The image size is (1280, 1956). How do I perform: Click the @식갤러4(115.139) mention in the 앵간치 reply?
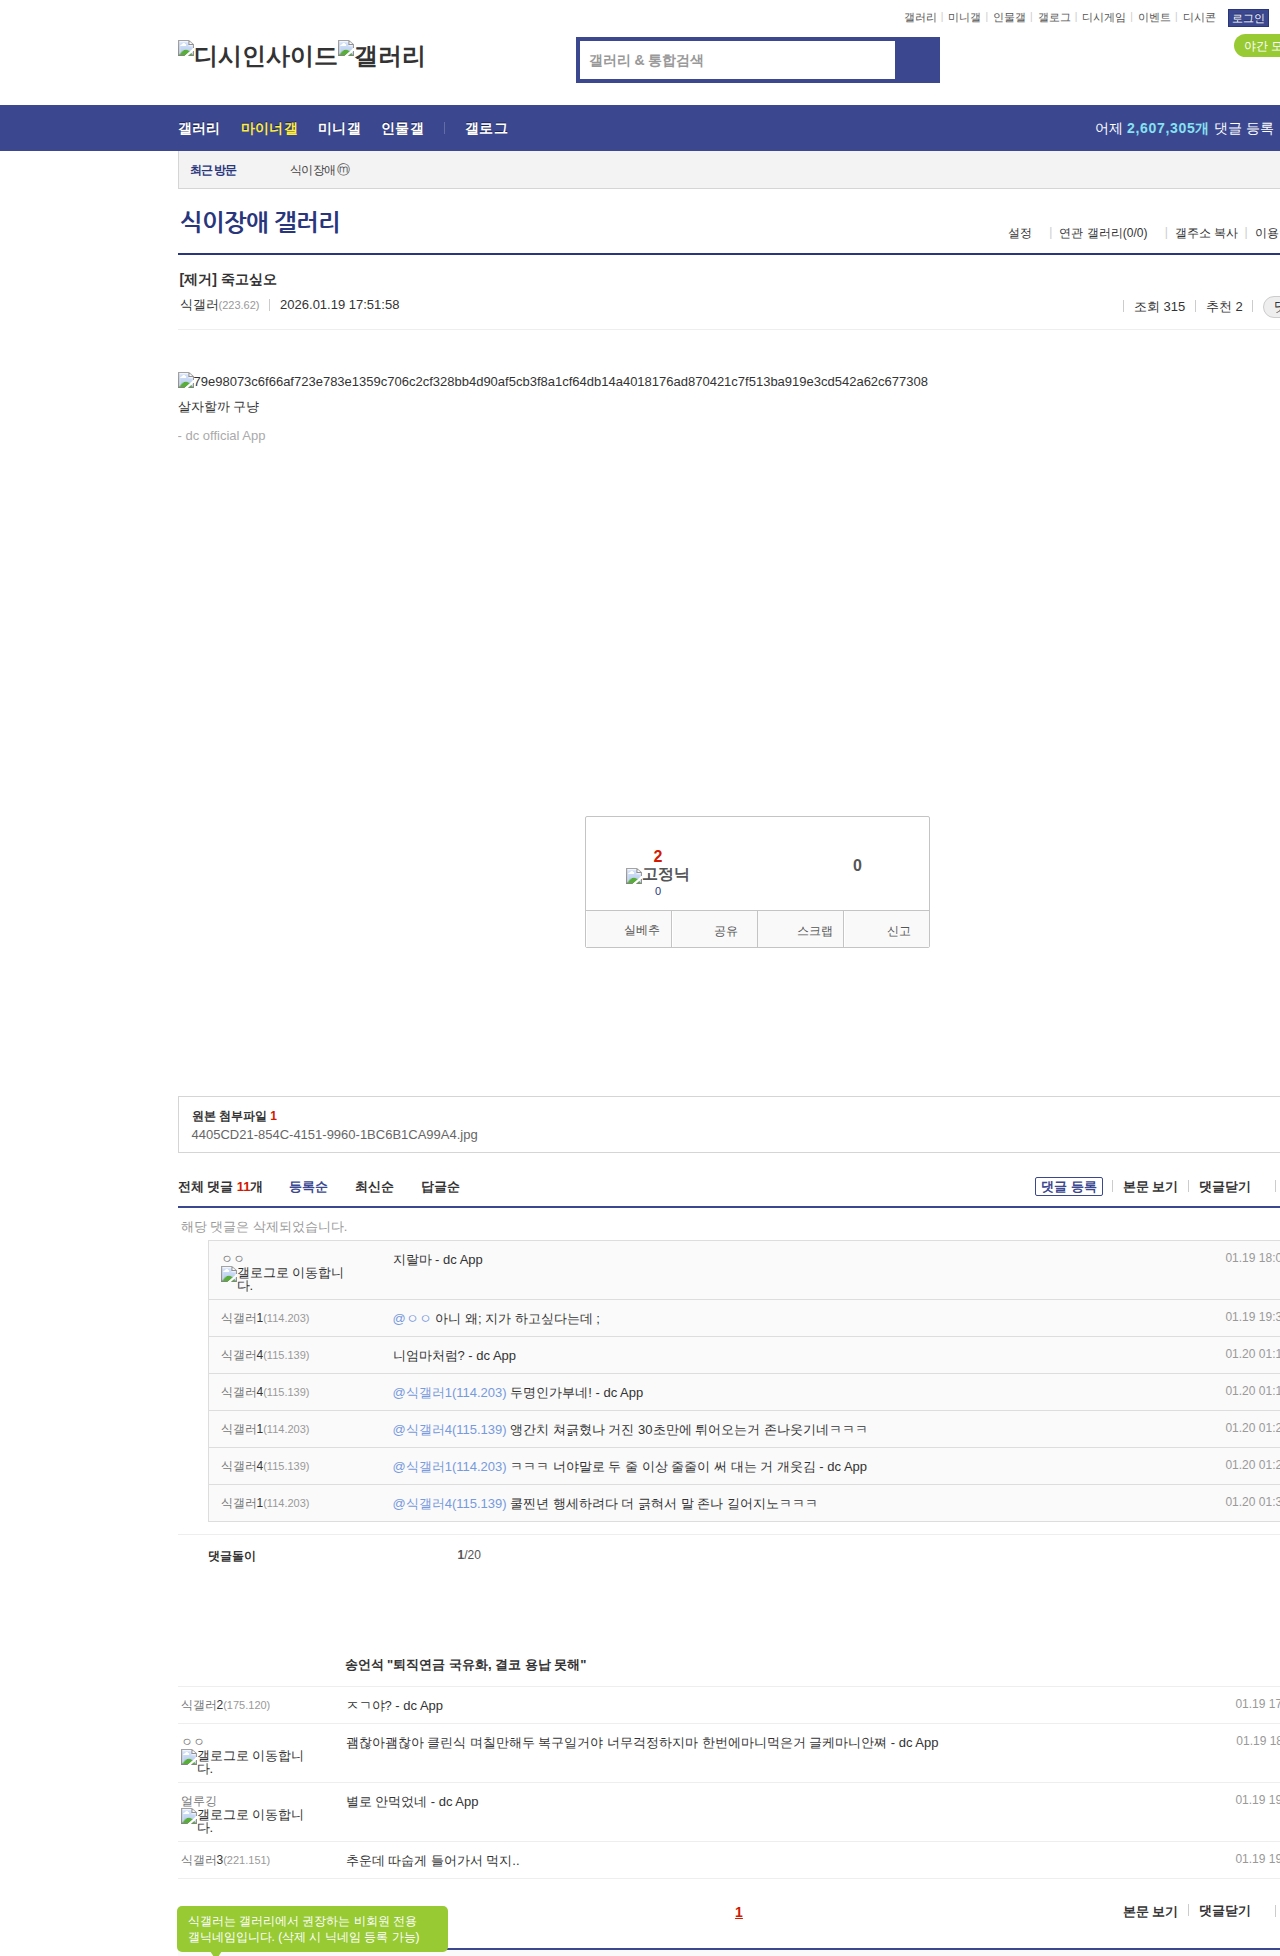tap(450, 1430)
